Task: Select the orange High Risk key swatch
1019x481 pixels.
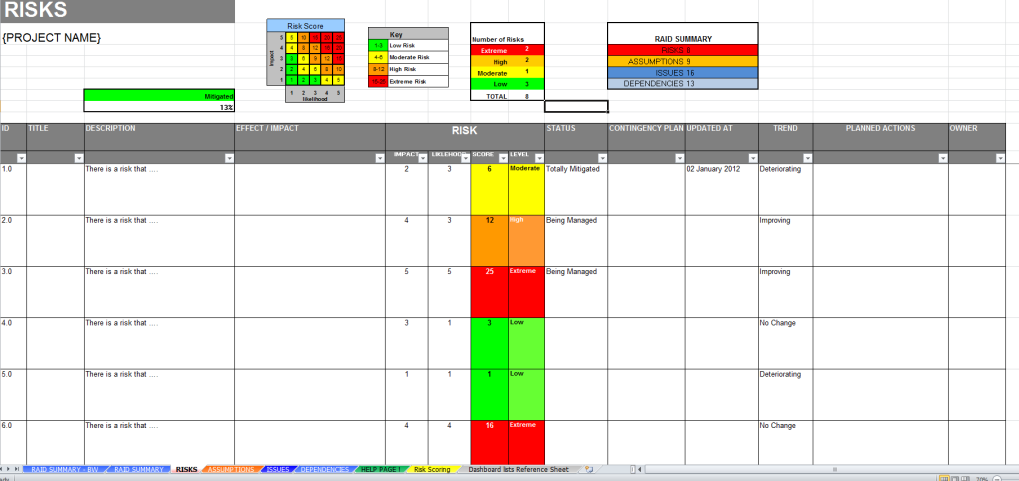Action: coord(378,70)
